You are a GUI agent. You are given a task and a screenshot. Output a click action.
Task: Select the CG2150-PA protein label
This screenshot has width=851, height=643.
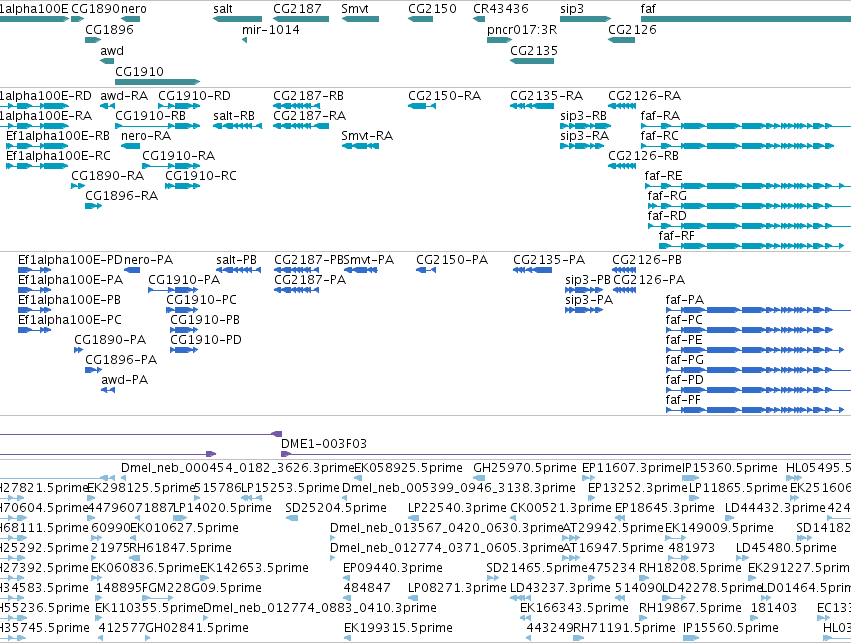point(452,260)
